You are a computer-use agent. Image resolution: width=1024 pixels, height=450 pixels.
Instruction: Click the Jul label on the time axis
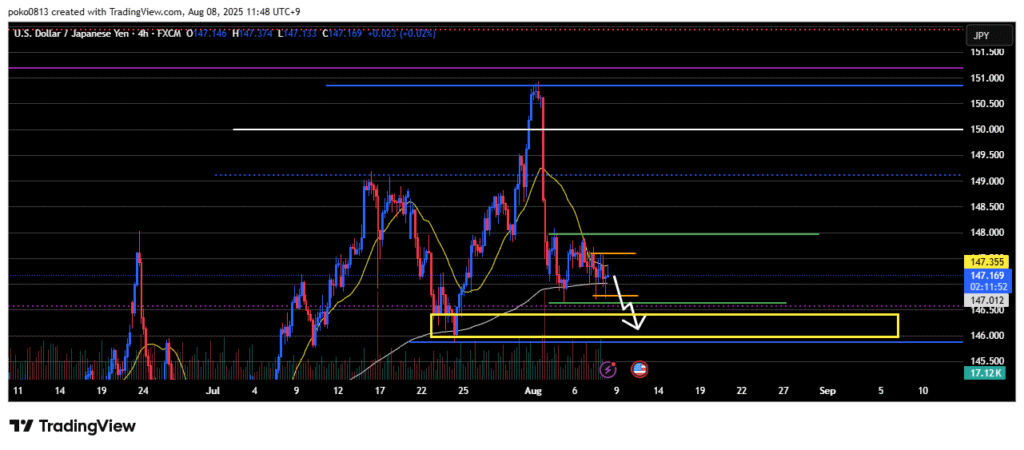(x=211, y=389)
